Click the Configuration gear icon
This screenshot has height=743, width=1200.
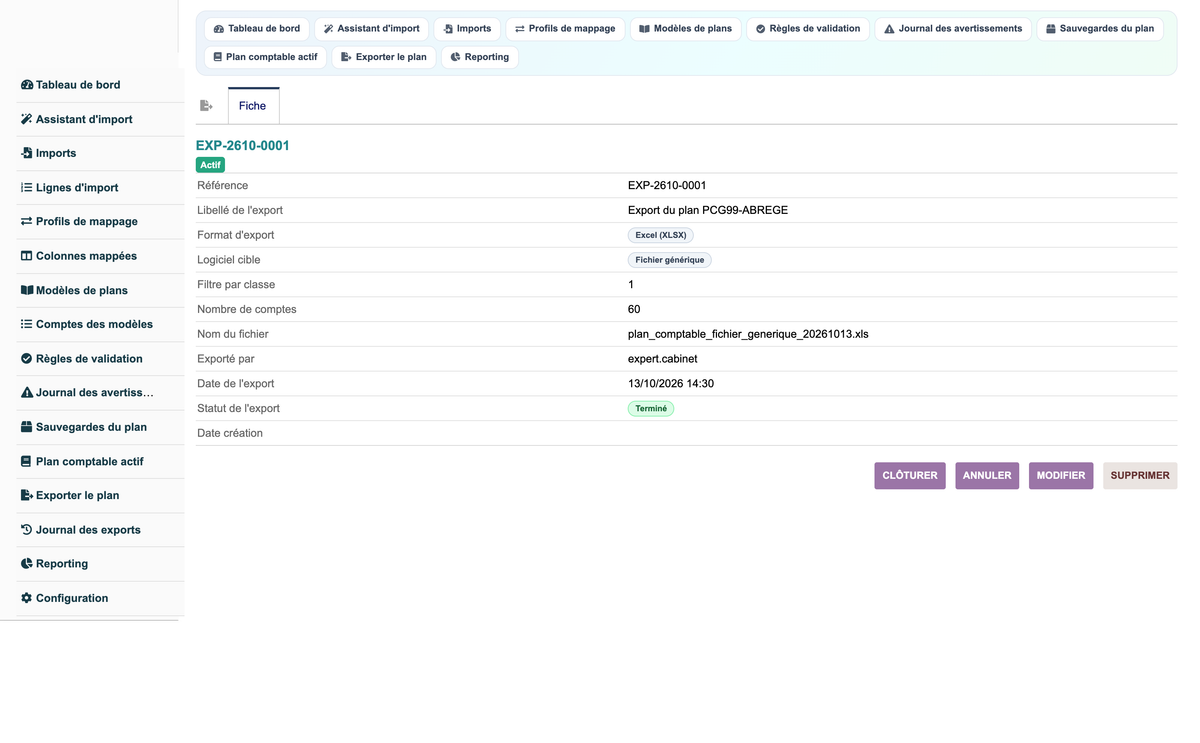pyautogui.click(x=27, y=598)
